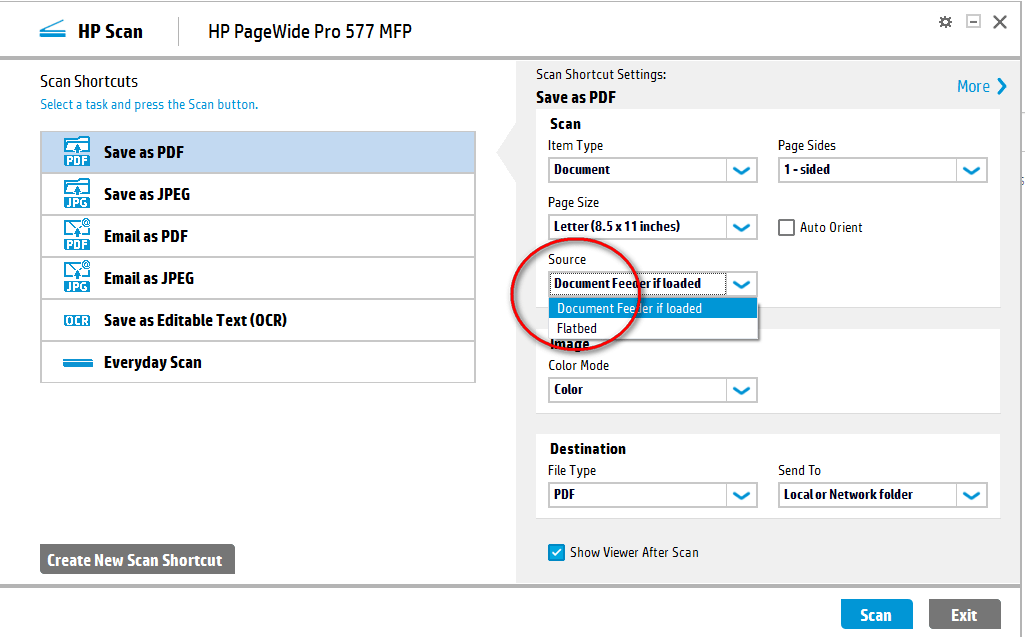Minimize the HP Scan window
The image size is (1025, 637).
pyautogui.click(x=973, y=22)
